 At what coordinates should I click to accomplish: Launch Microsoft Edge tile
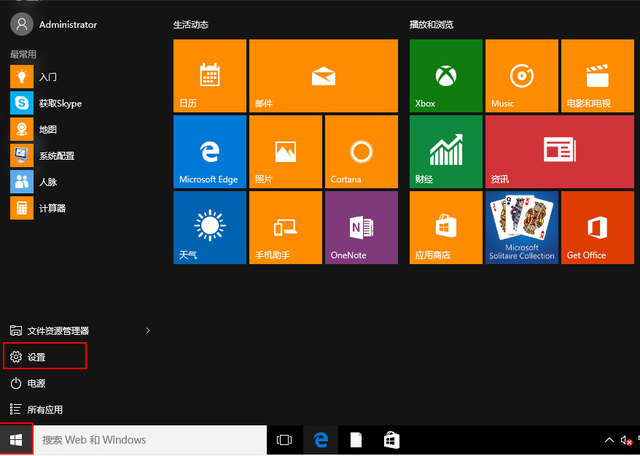tap(209, 151)
